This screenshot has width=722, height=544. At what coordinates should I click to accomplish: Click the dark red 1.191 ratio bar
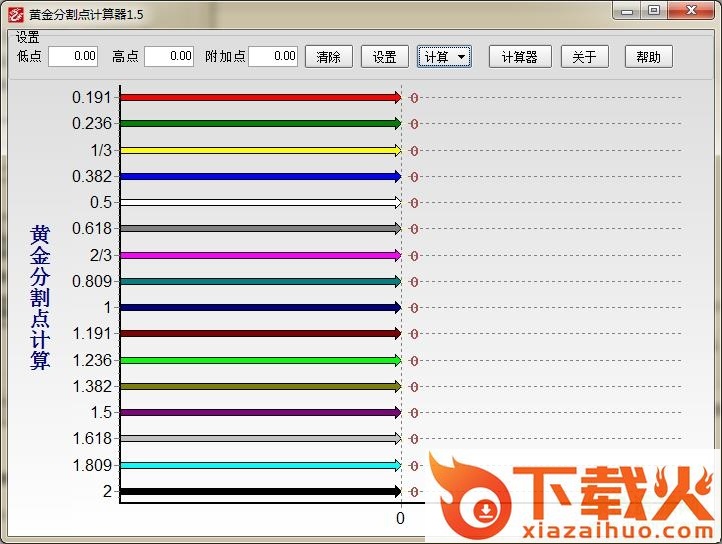point(261,333)
